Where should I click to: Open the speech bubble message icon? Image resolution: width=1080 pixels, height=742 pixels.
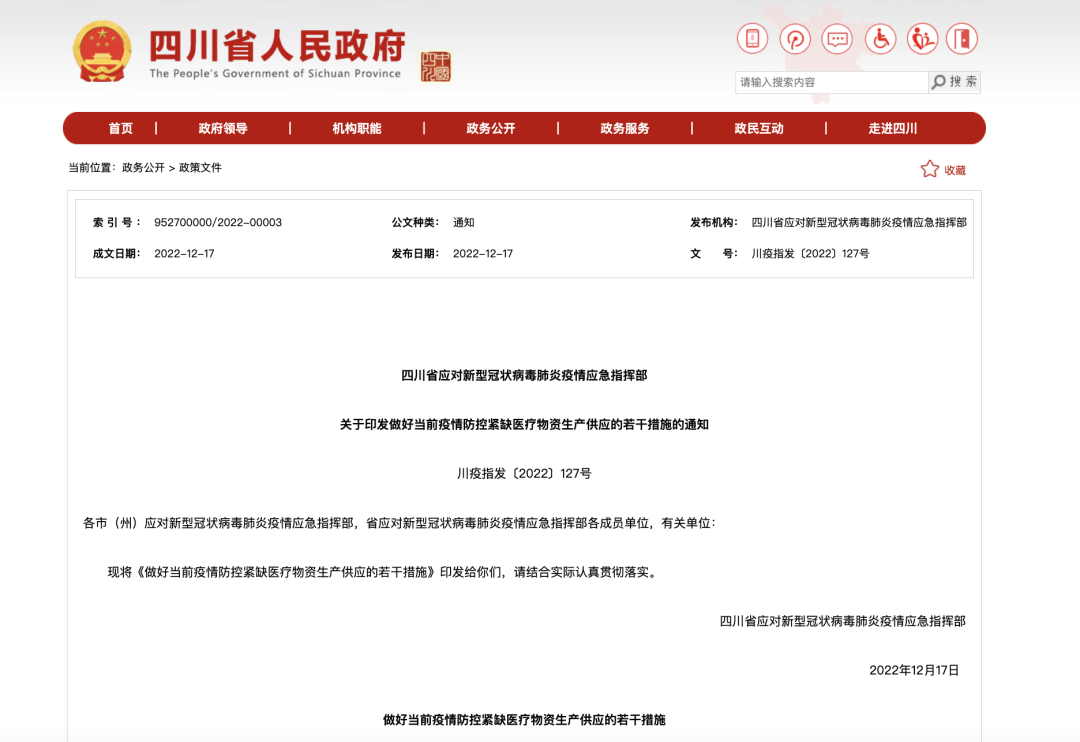(837, 39)
